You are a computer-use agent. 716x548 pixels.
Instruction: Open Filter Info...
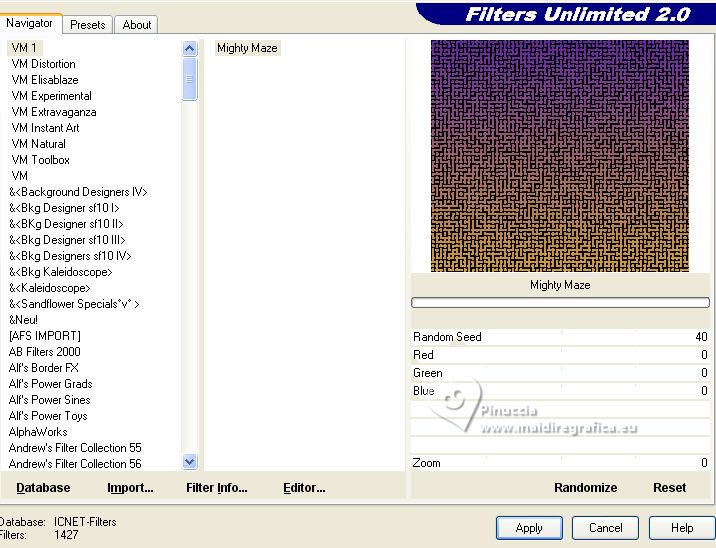(x=216, y=488)
